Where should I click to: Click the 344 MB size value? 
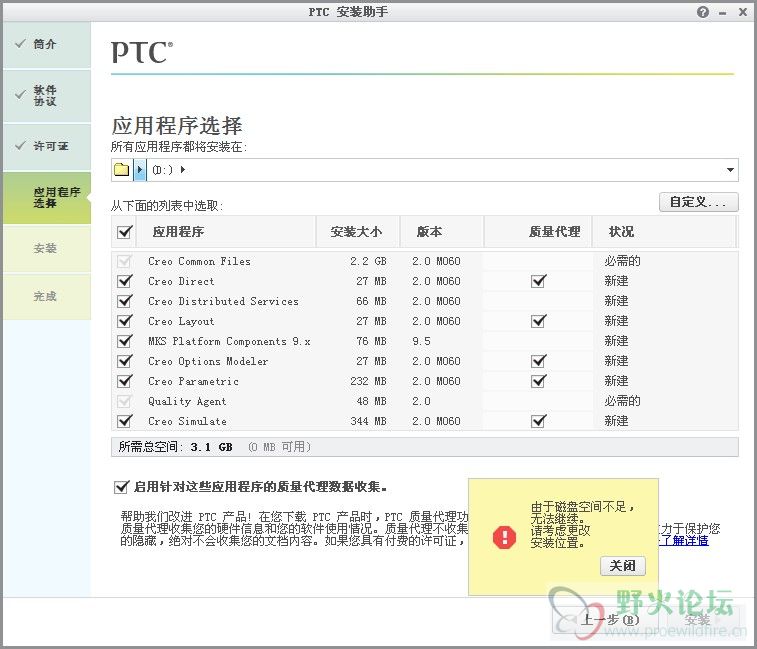tap(368, 421)
